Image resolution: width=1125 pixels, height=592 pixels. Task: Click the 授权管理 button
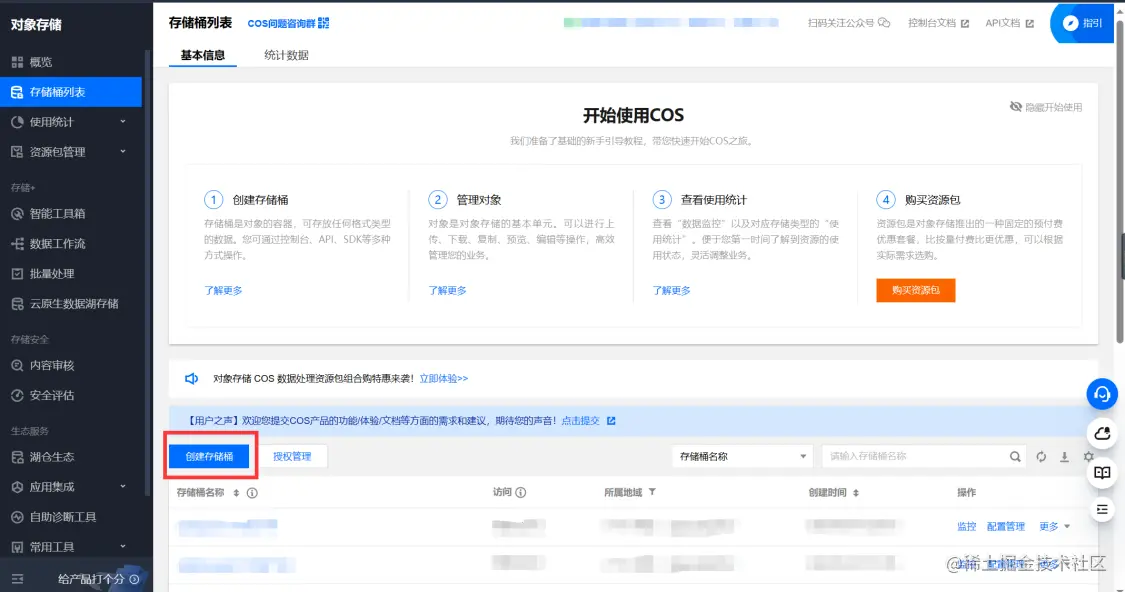coord(292,456)
